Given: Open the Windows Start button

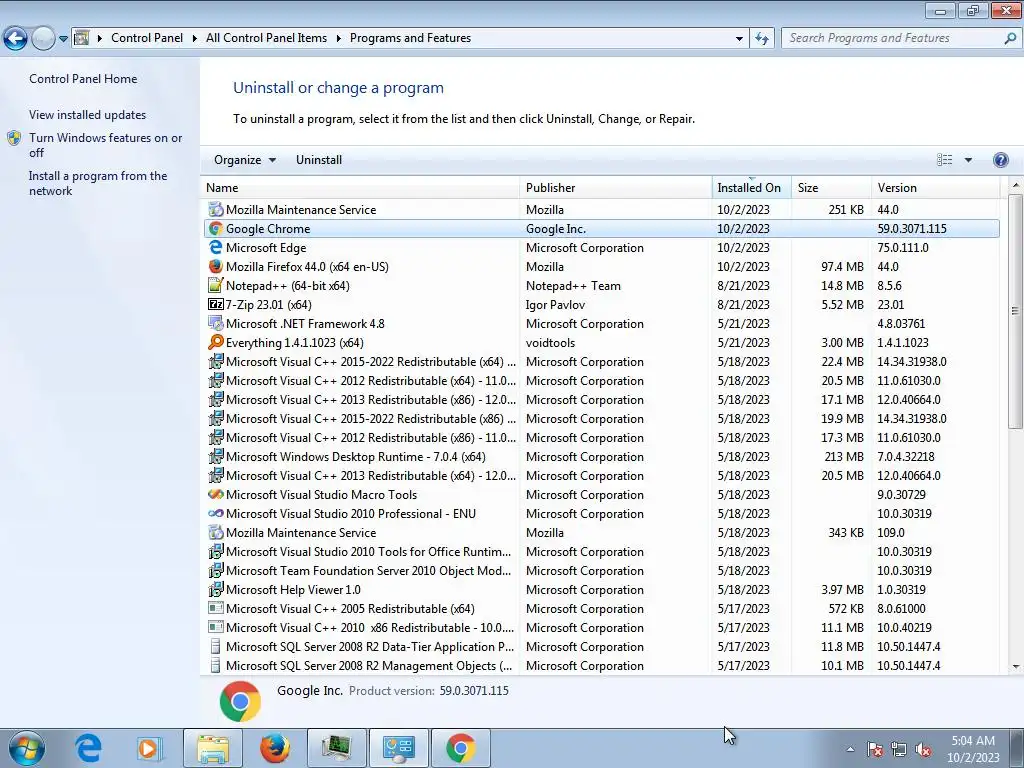Looking at the screenshot, I should coord(27,748).
